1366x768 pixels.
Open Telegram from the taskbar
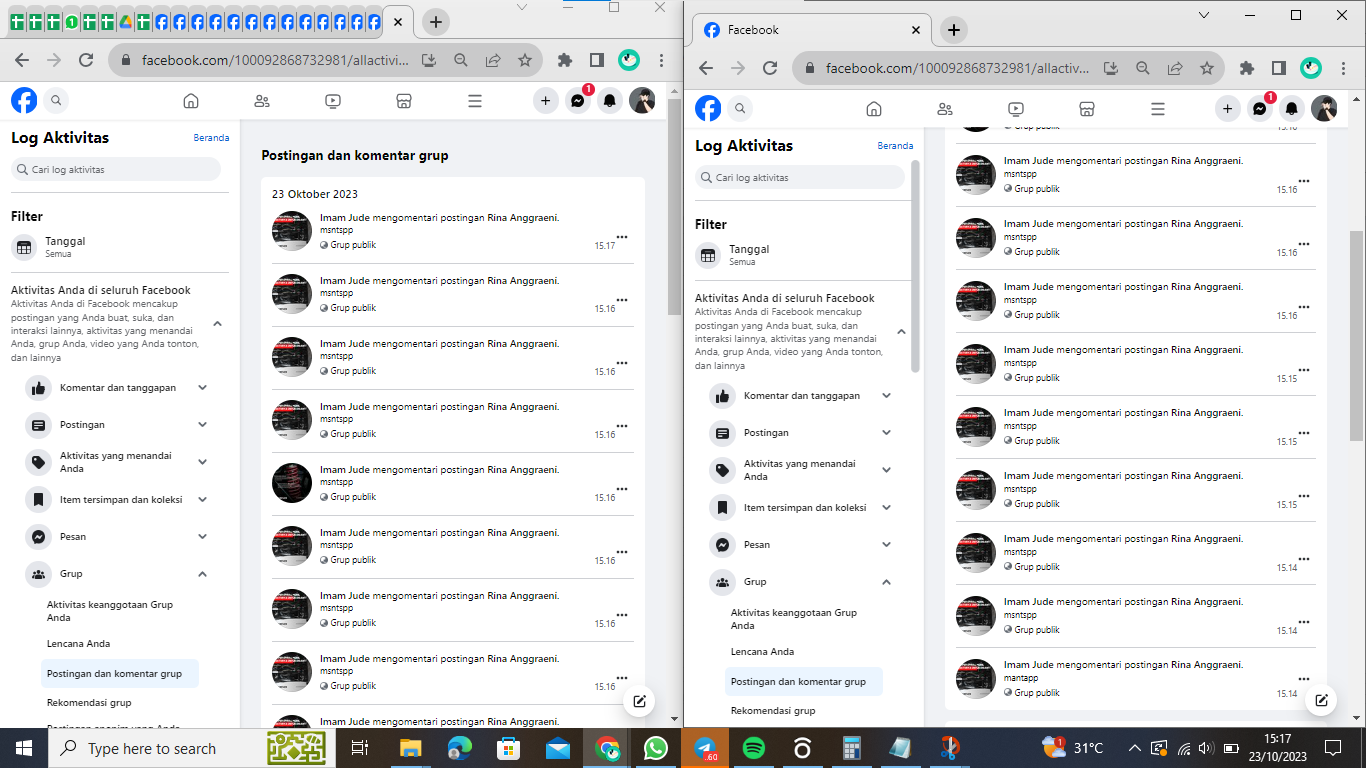tap(705, 748)
